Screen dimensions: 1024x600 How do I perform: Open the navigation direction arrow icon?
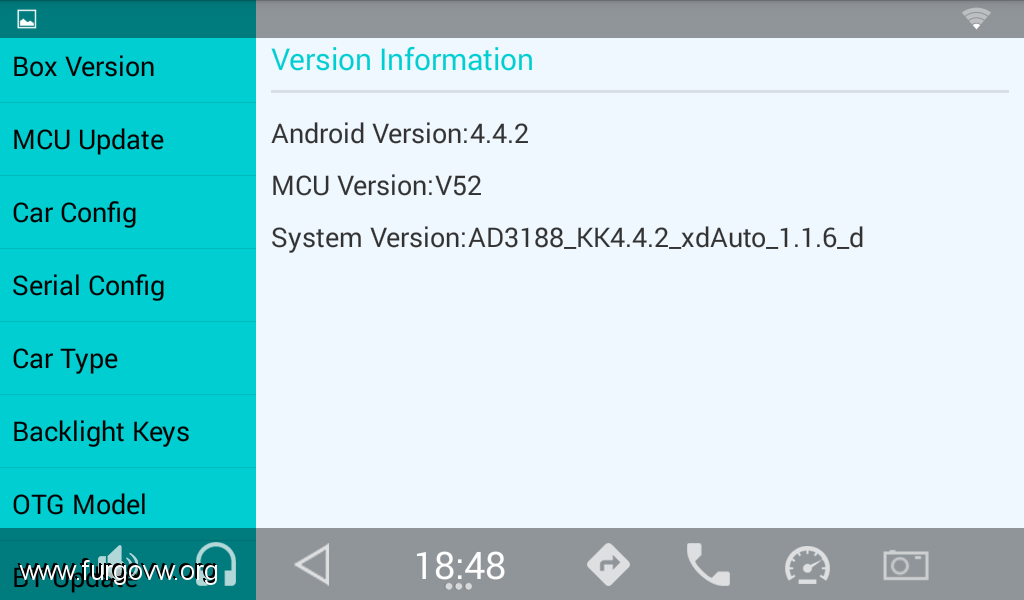(x=608, y=565)
